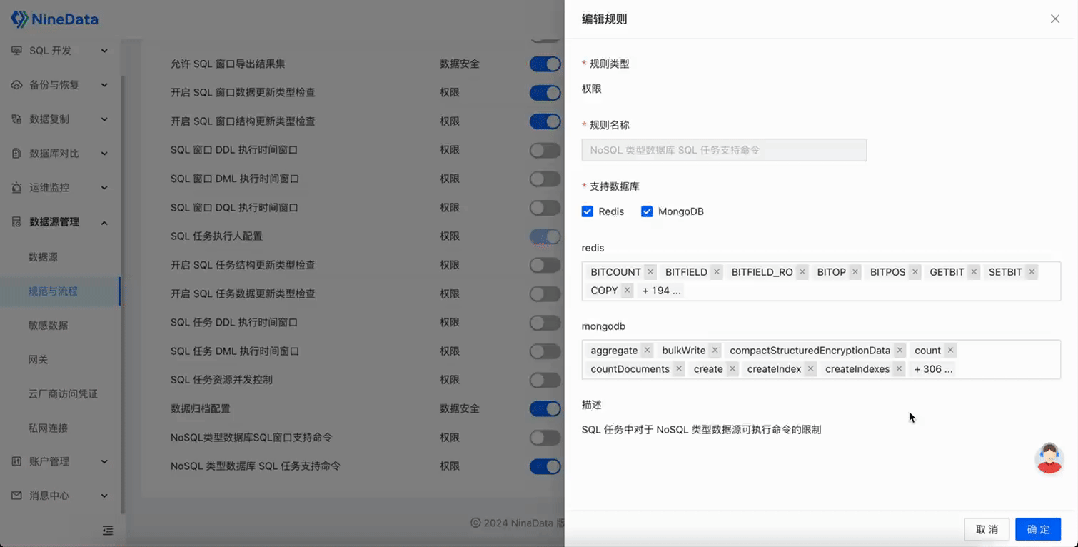Collapse the sidebar with the menu fold icon
The height and width of the screenshot is (547, 1078).
click(x=108, y=531)
